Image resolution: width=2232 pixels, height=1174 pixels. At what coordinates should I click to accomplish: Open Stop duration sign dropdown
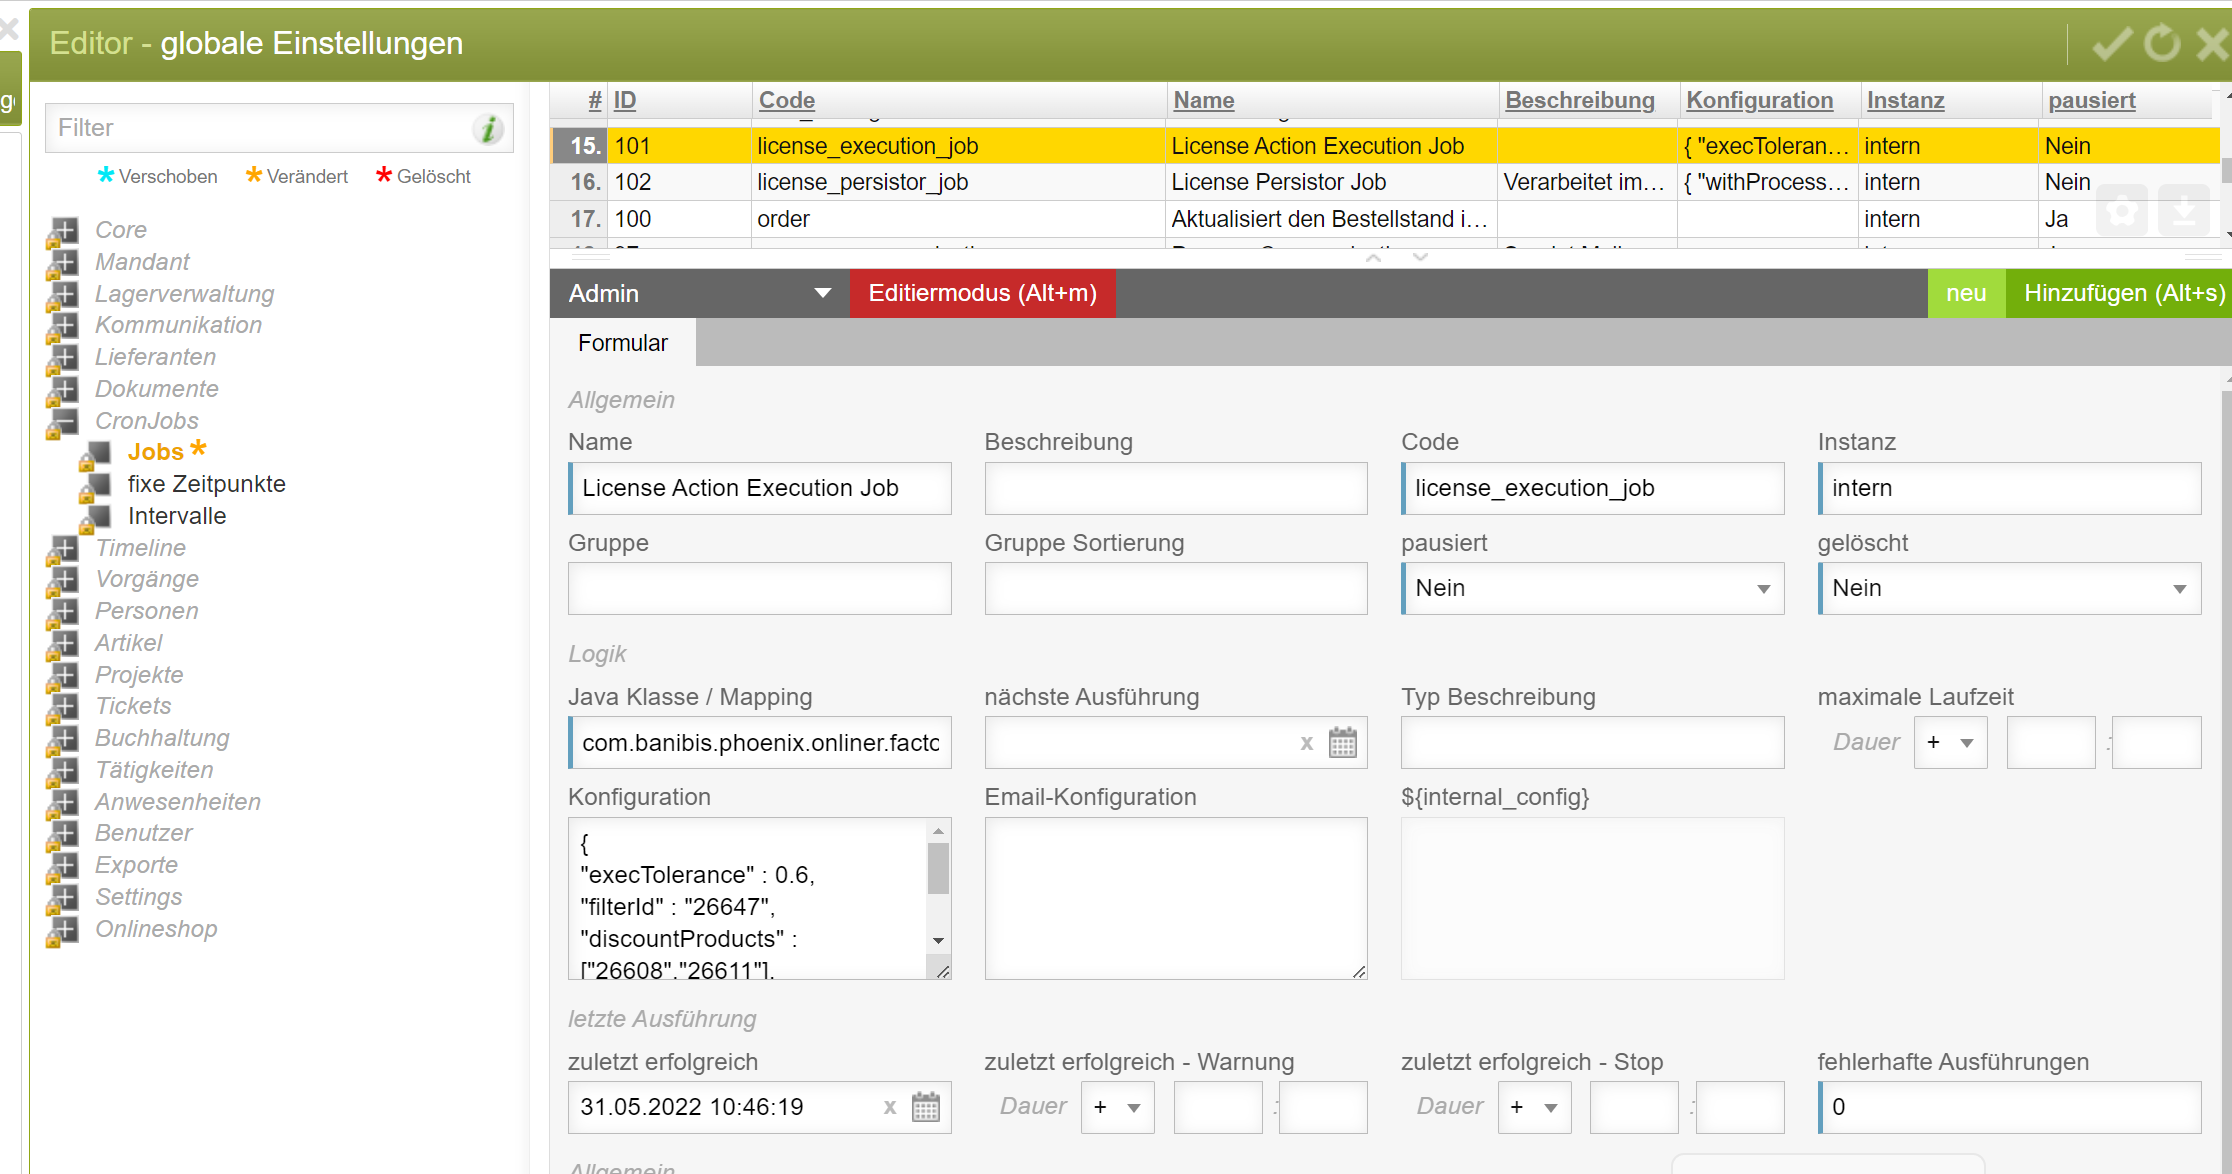pos(1534,1107)
